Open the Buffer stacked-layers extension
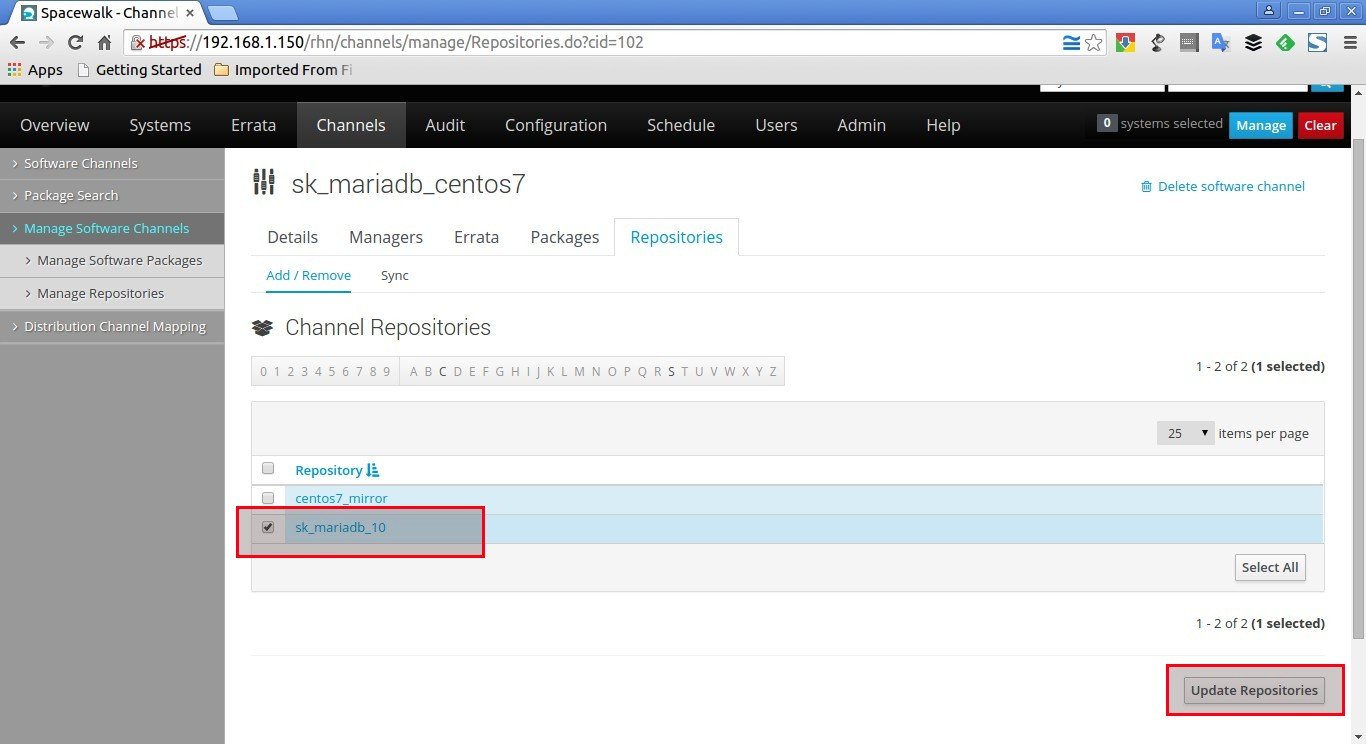Image resolution: width=1366 pixels, height=744 pixels. [x=1253, y=43]
